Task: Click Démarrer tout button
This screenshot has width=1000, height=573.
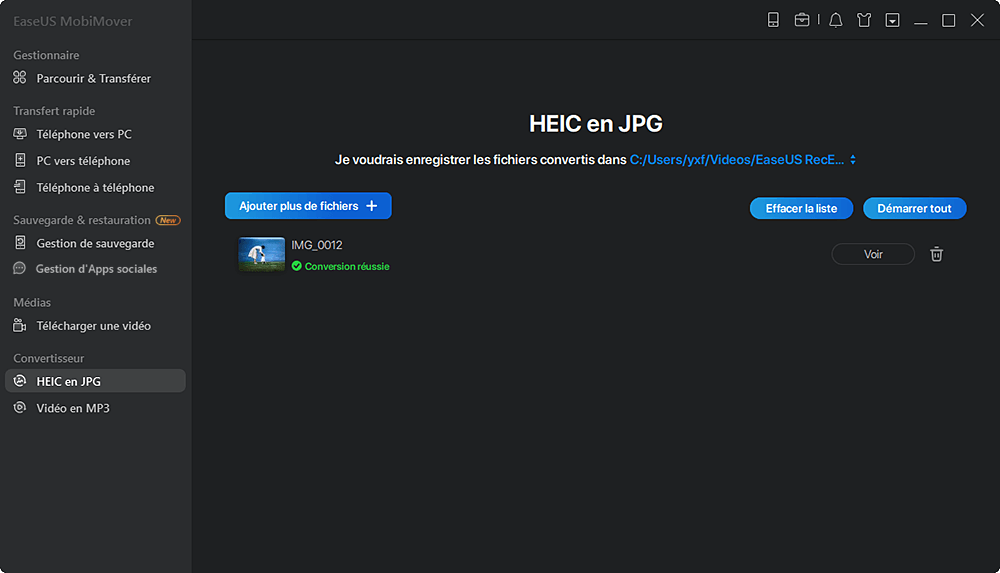Action: 915,208
